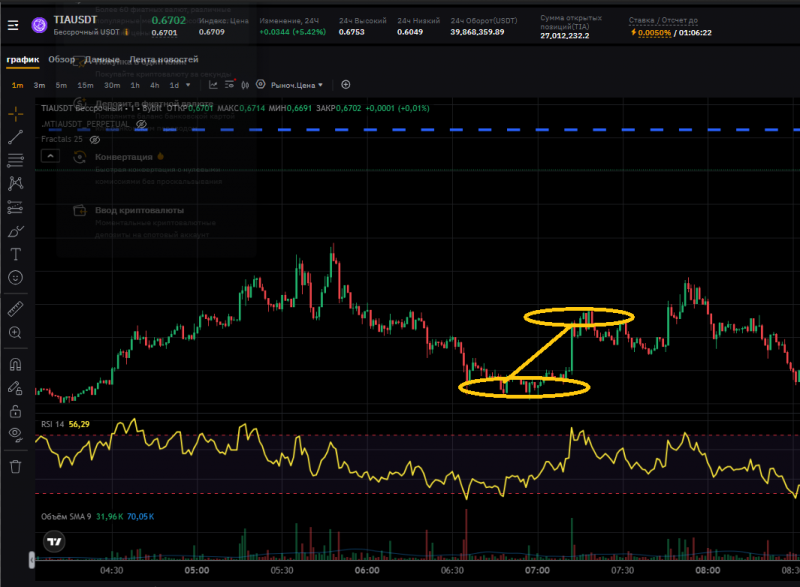
Task: Select the brush drawing tool
Action: (15, 231)
